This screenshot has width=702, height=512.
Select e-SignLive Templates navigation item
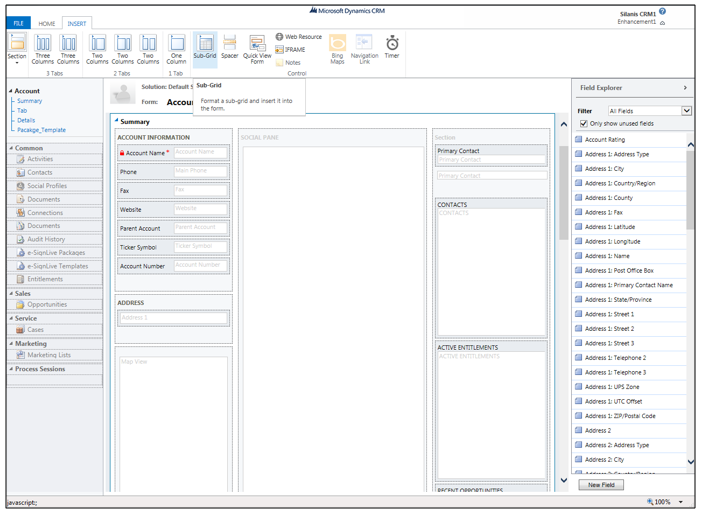click(x=55, y=266)
